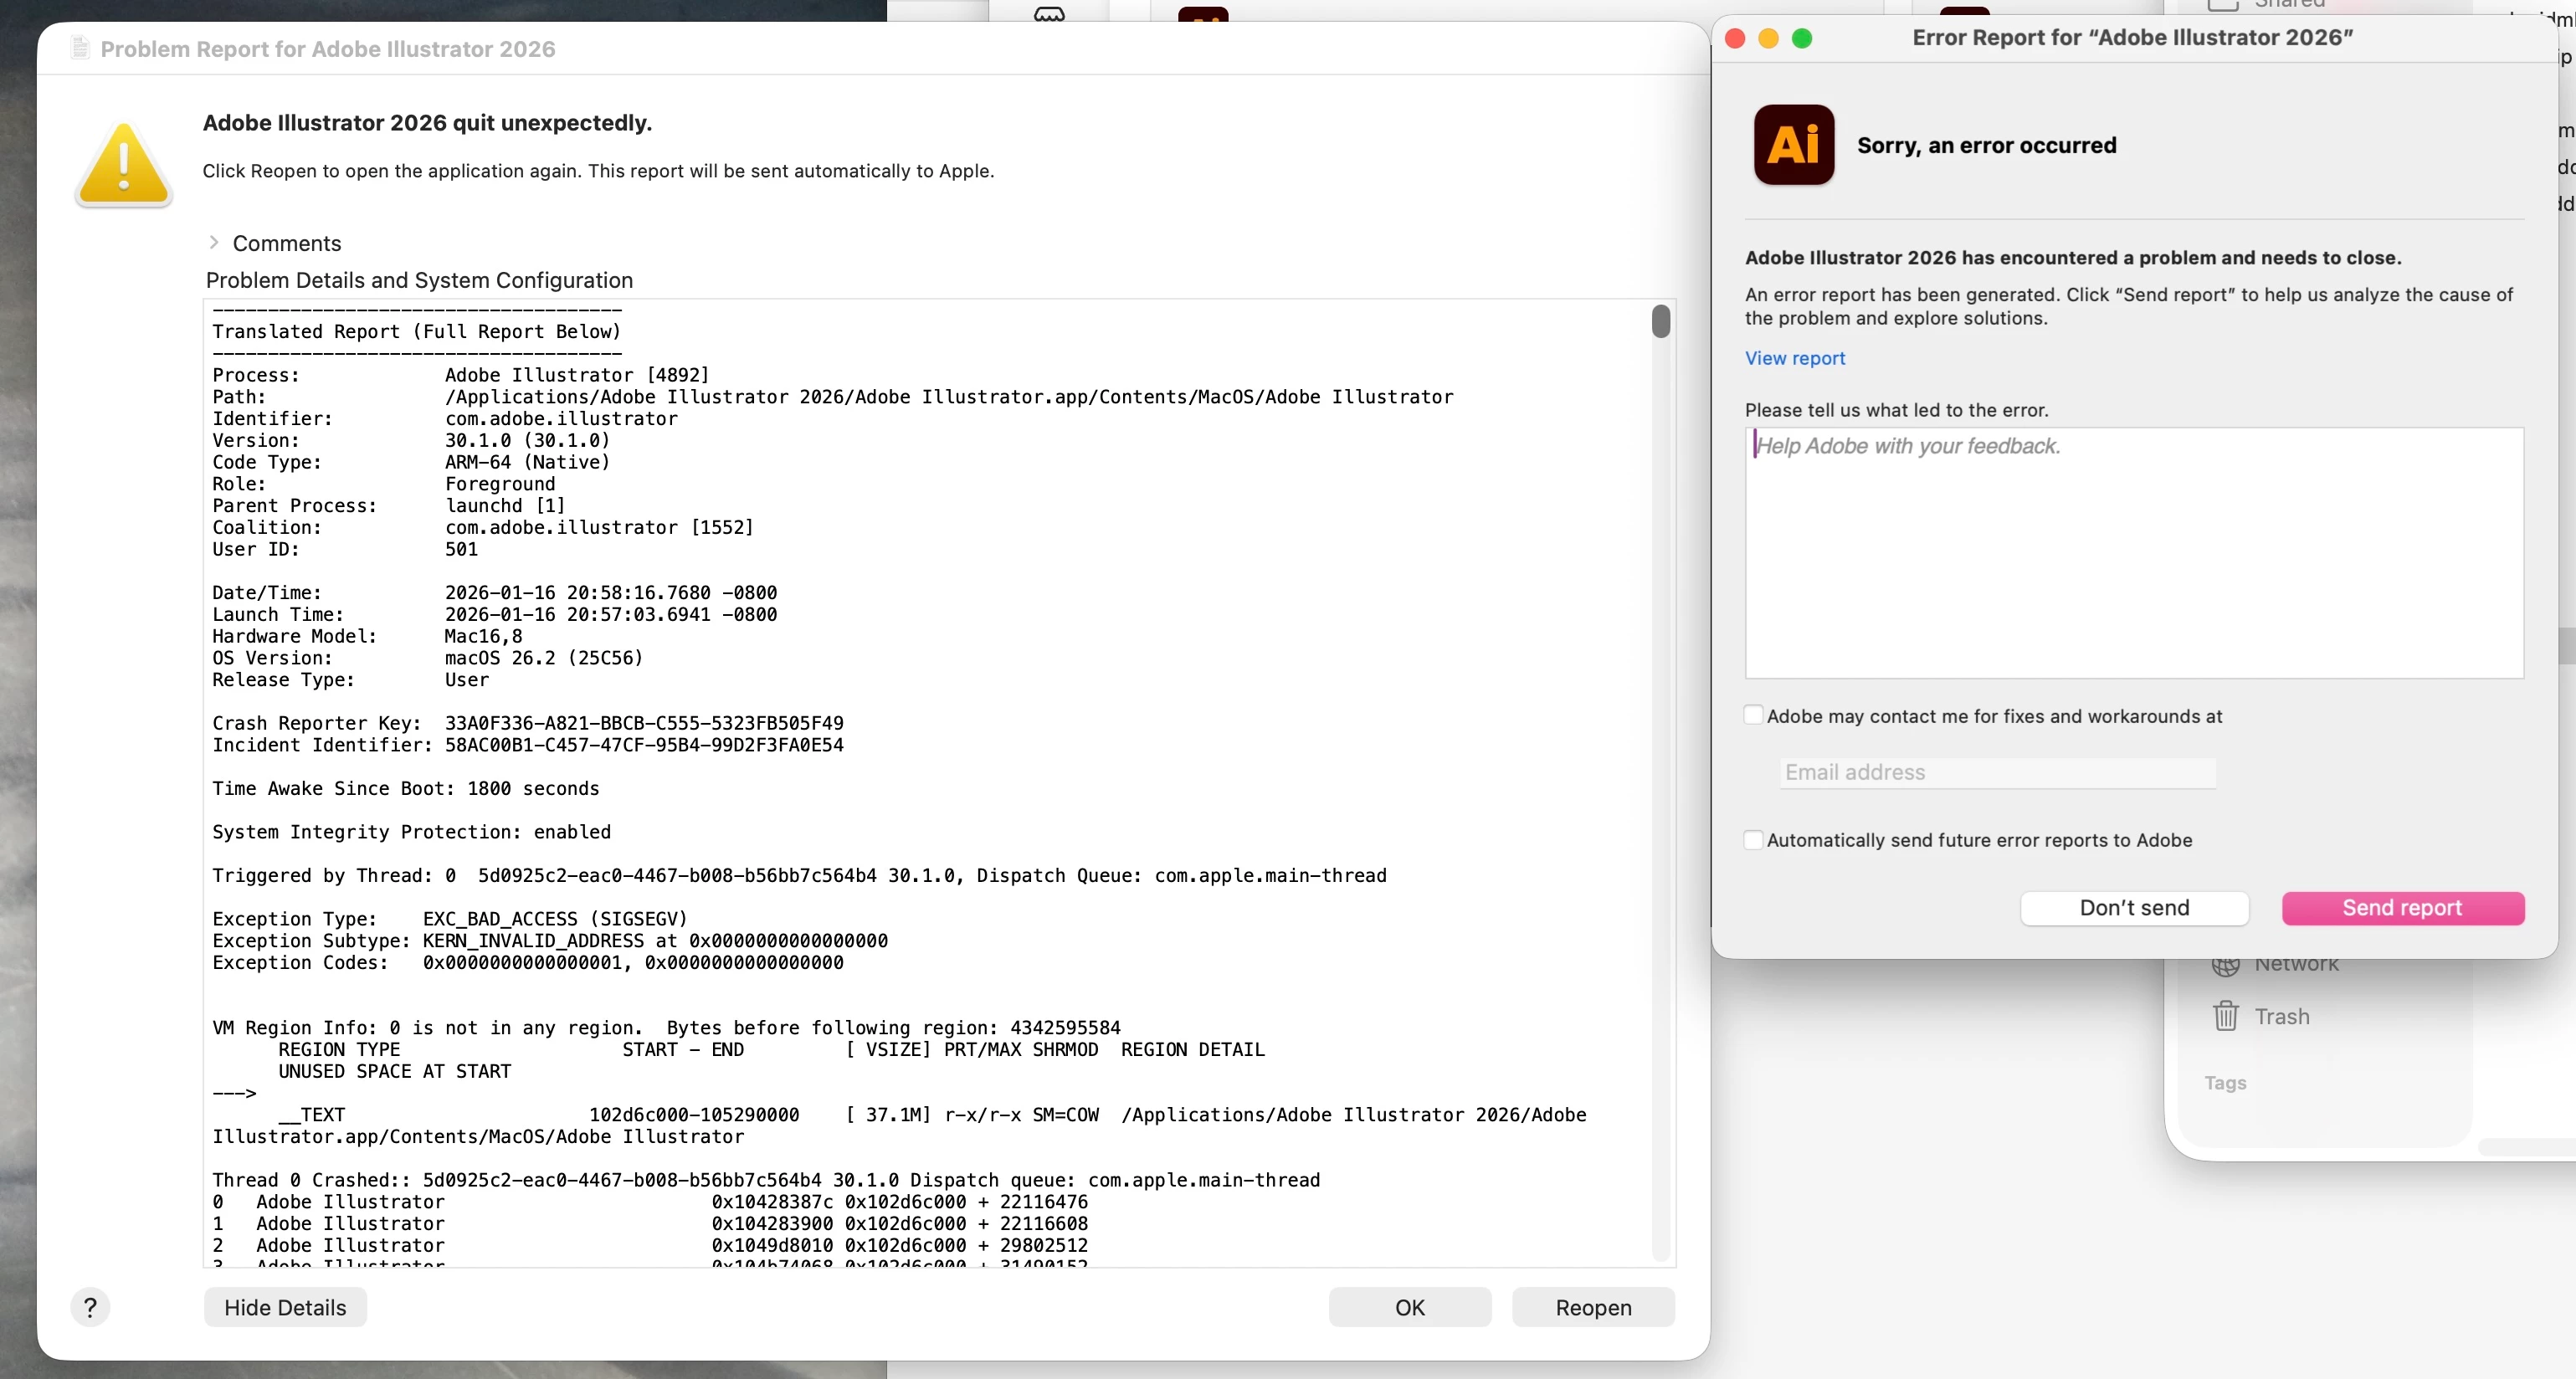Minimize the Error Report window with yellow button
The width and height of the screenshot is (2576, 1379).
click(1769, 38)
